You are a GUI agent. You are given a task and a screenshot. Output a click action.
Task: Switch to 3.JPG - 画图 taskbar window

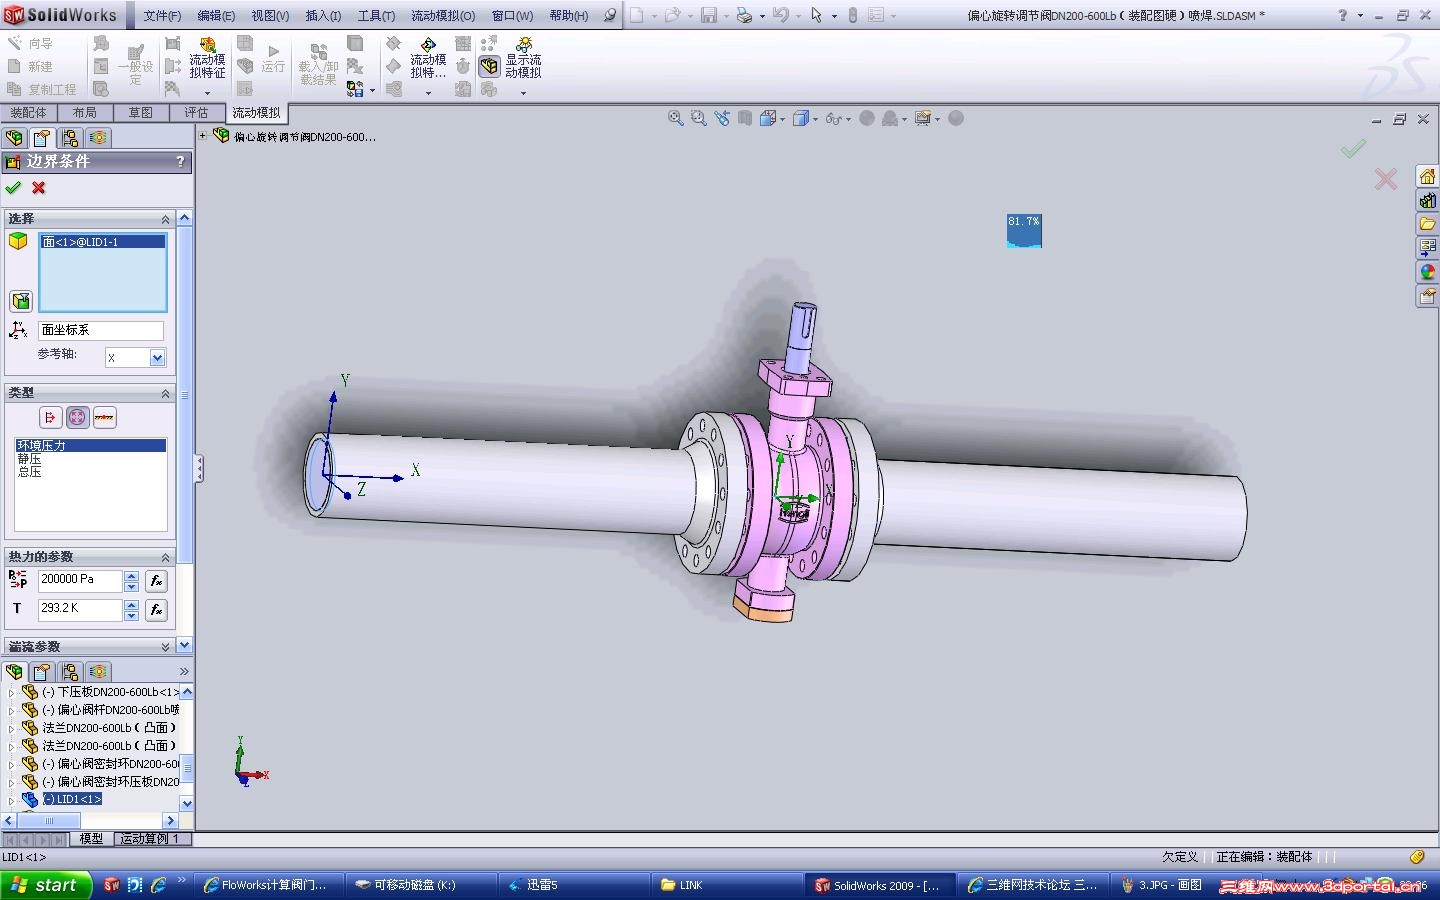pyautogui.click(x=1162, y=885)
